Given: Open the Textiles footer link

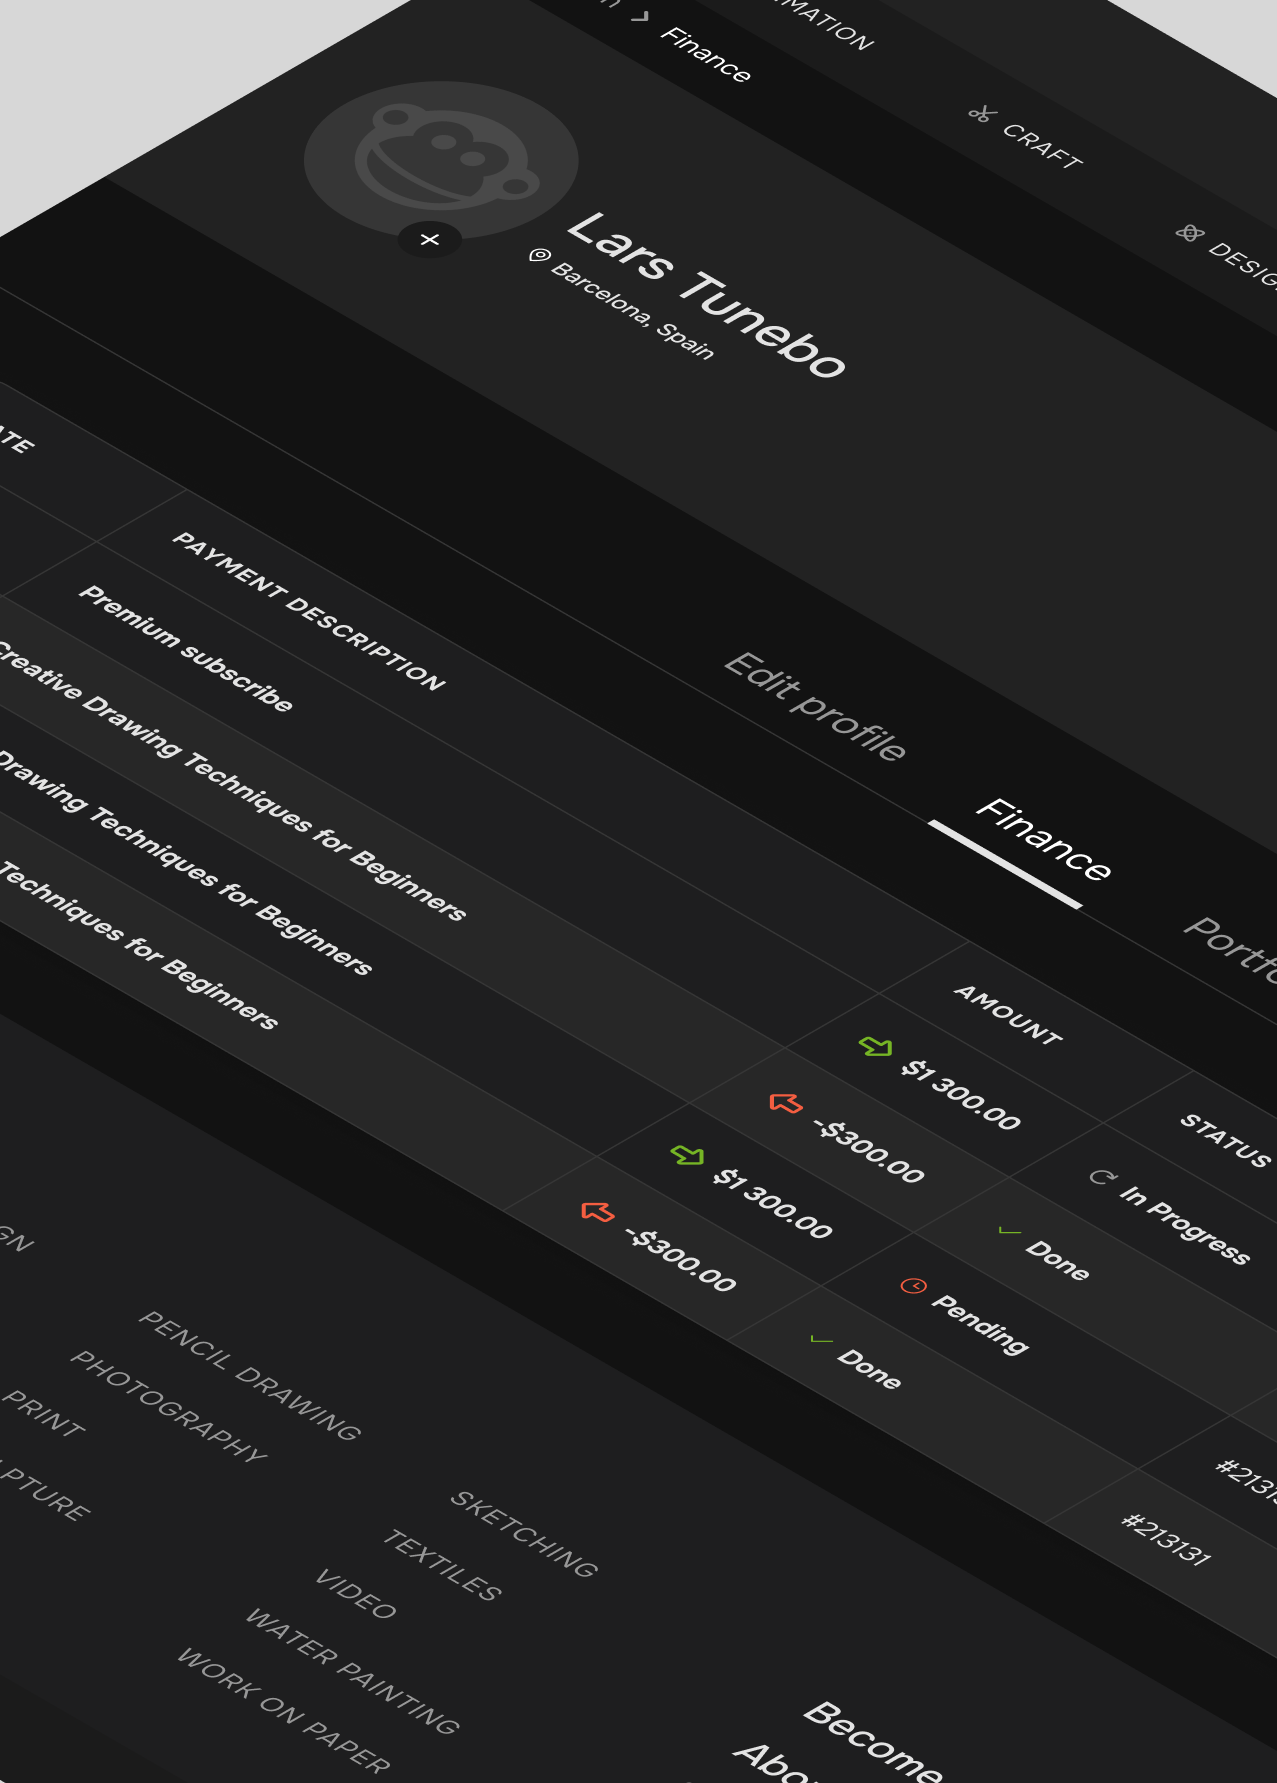Looking at the screenshot, I should [x=442, y=1566].
